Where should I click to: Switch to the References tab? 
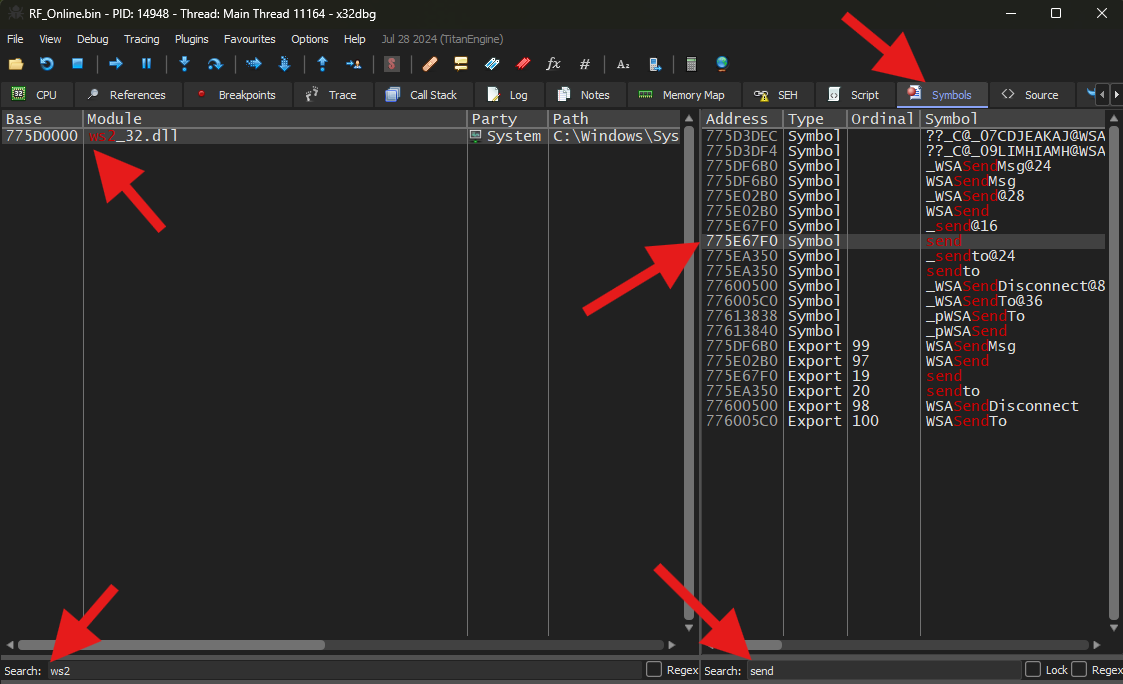(x=127, y=95)
